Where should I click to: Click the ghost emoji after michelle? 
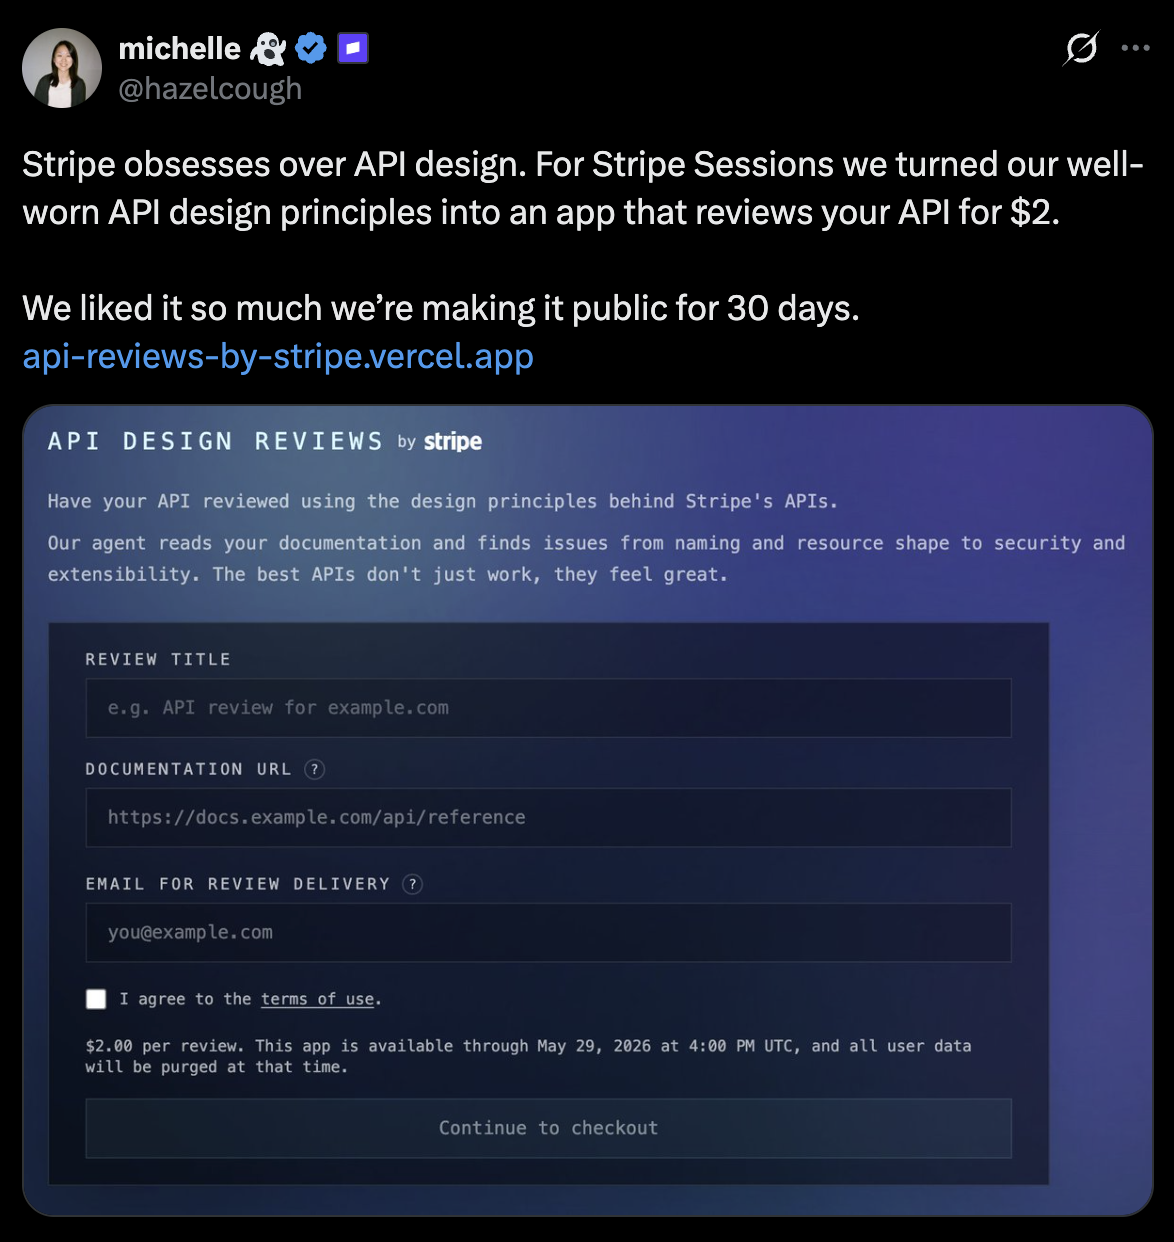(x=268, y=48)
